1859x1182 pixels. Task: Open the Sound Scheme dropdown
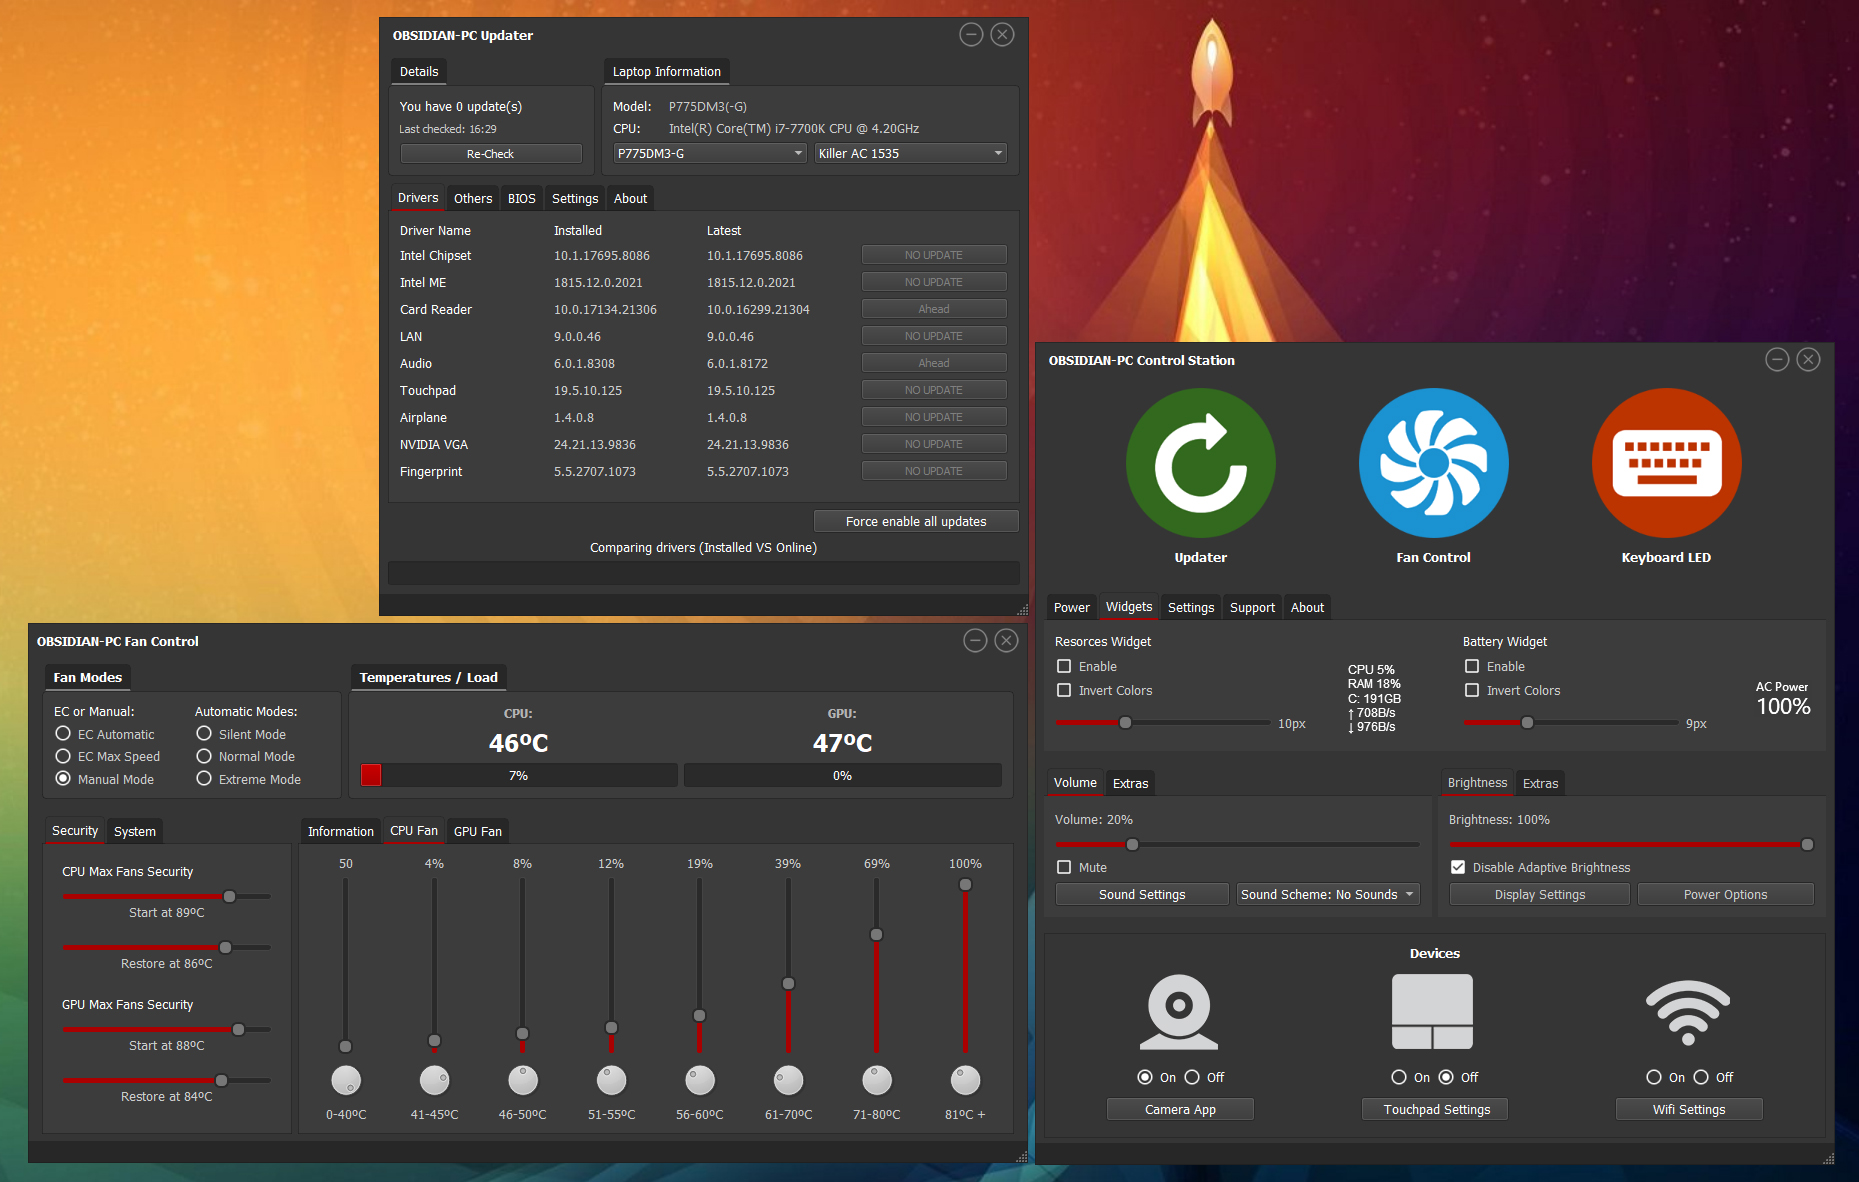click(x=1328, y=894)
